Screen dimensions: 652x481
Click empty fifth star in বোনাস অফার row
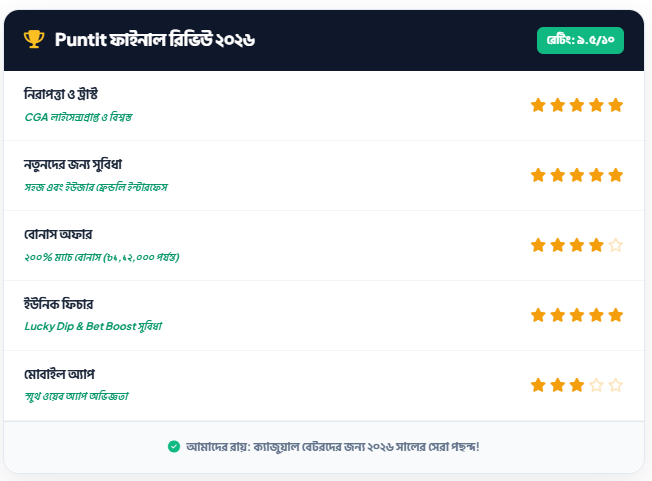616,245
